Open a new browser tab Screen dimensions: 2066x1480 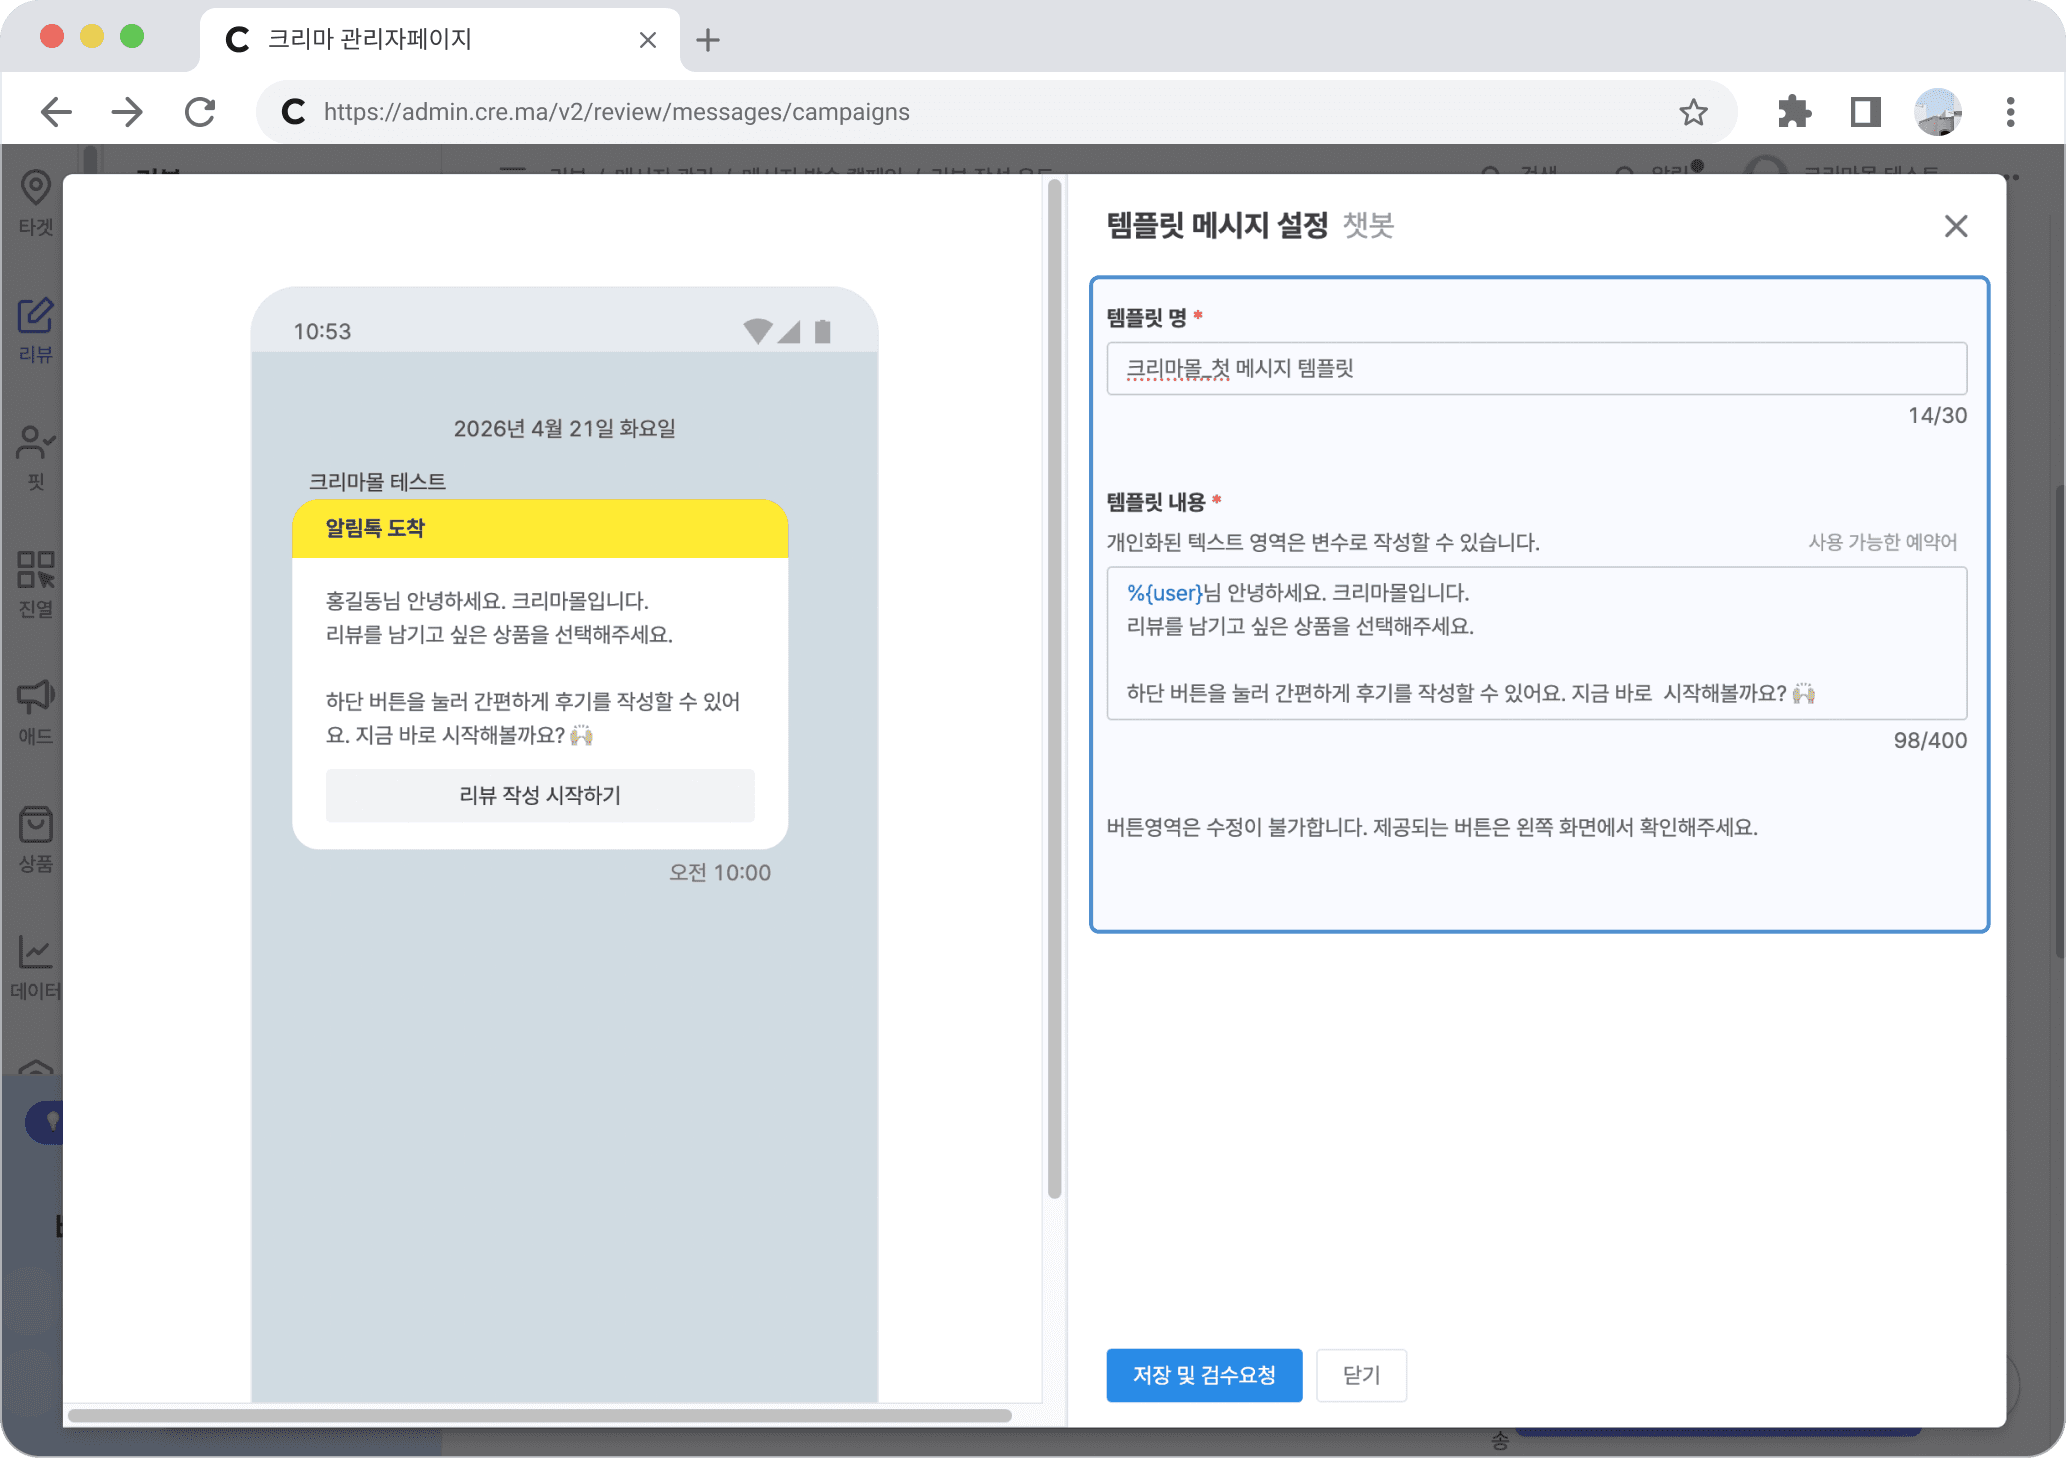point(708,40)
